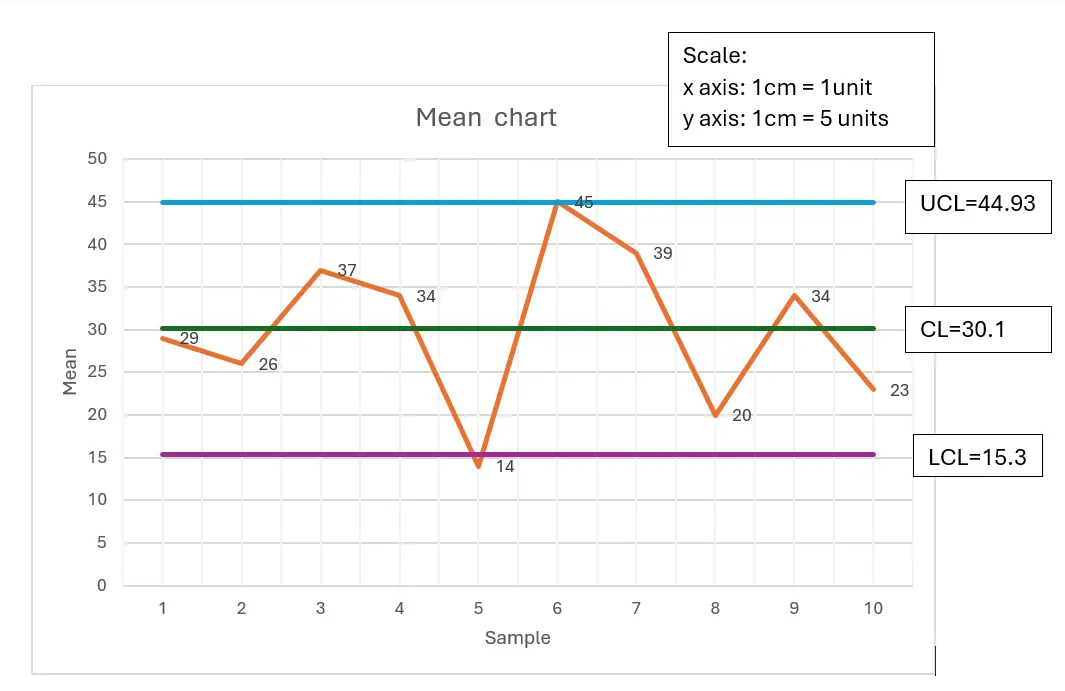Click the 0 tick label on the y-axis
The height and width of the screenshot is (691, 1065).
(101, 586)
